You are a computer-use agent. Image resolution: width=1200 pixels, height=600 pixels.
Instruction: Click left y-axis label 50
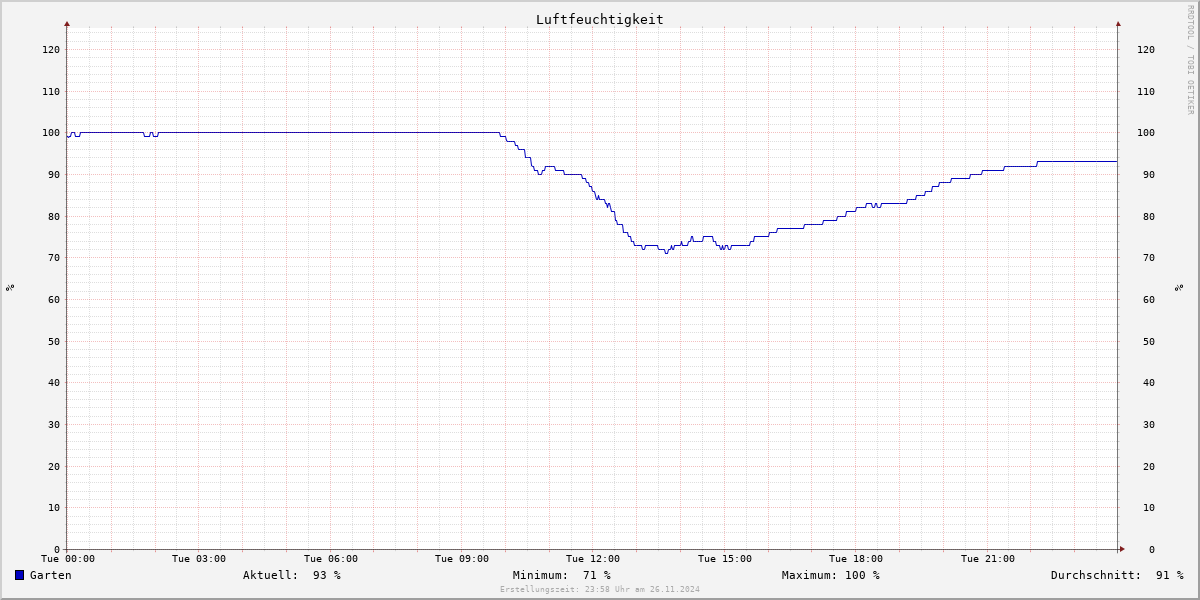(54, 341)
